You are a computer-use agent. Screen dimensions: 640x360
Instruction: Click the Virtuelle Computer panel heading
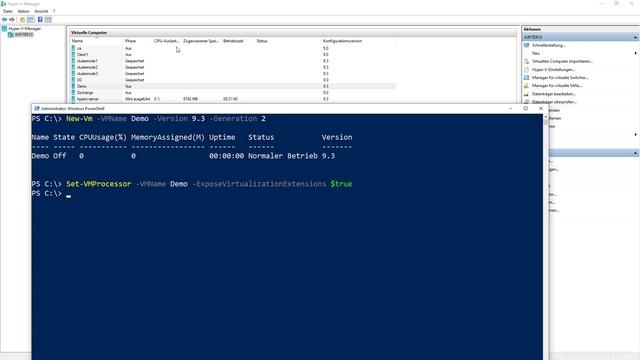pos(89,33)
